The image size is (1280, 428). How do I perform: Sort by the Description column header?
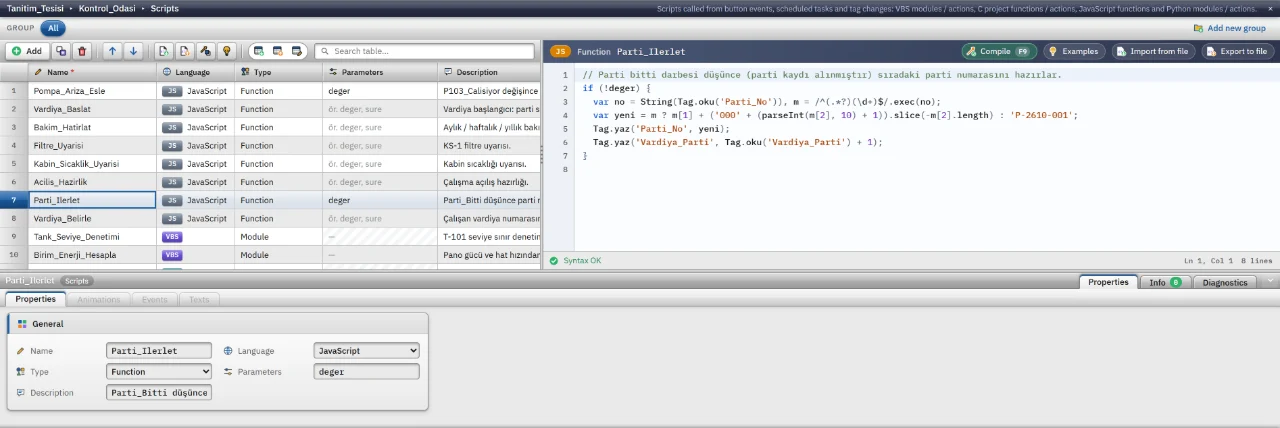pos(489,72)
